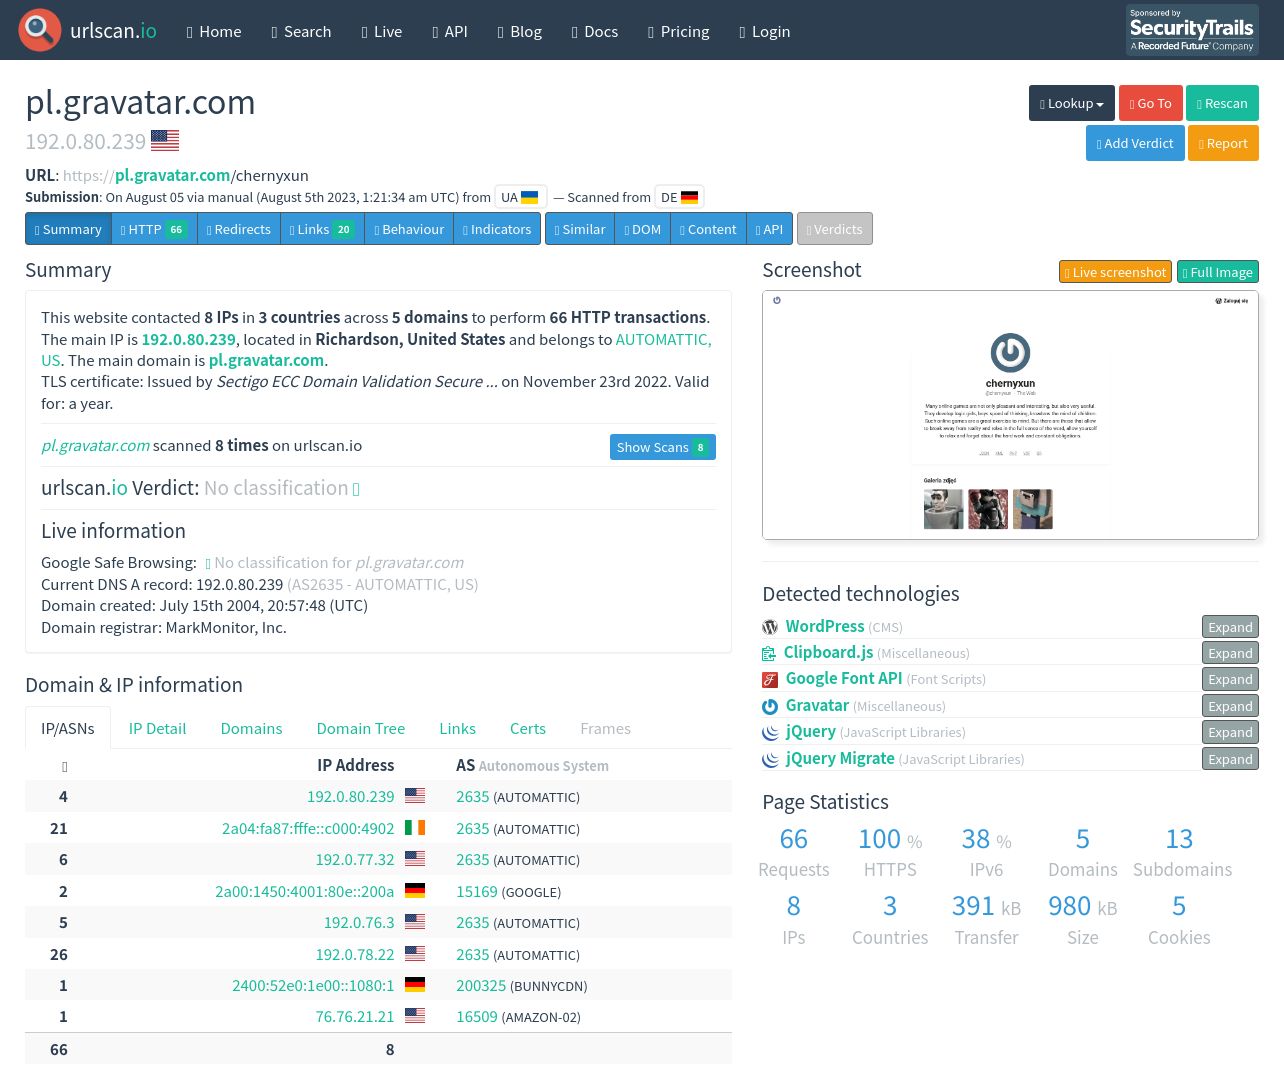1284x1087 pixels.
Task: Expand the jQuery Migrate details
Action: coord(1230,759)
